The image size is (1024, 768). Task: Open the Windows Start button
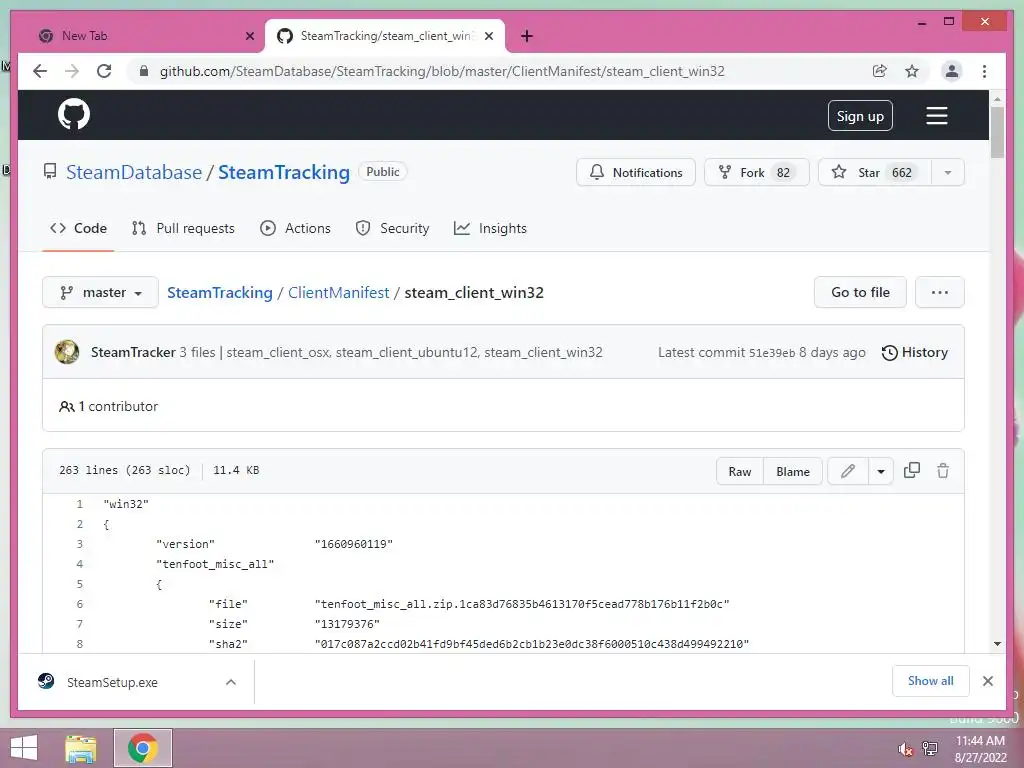[x=24, y=748]
